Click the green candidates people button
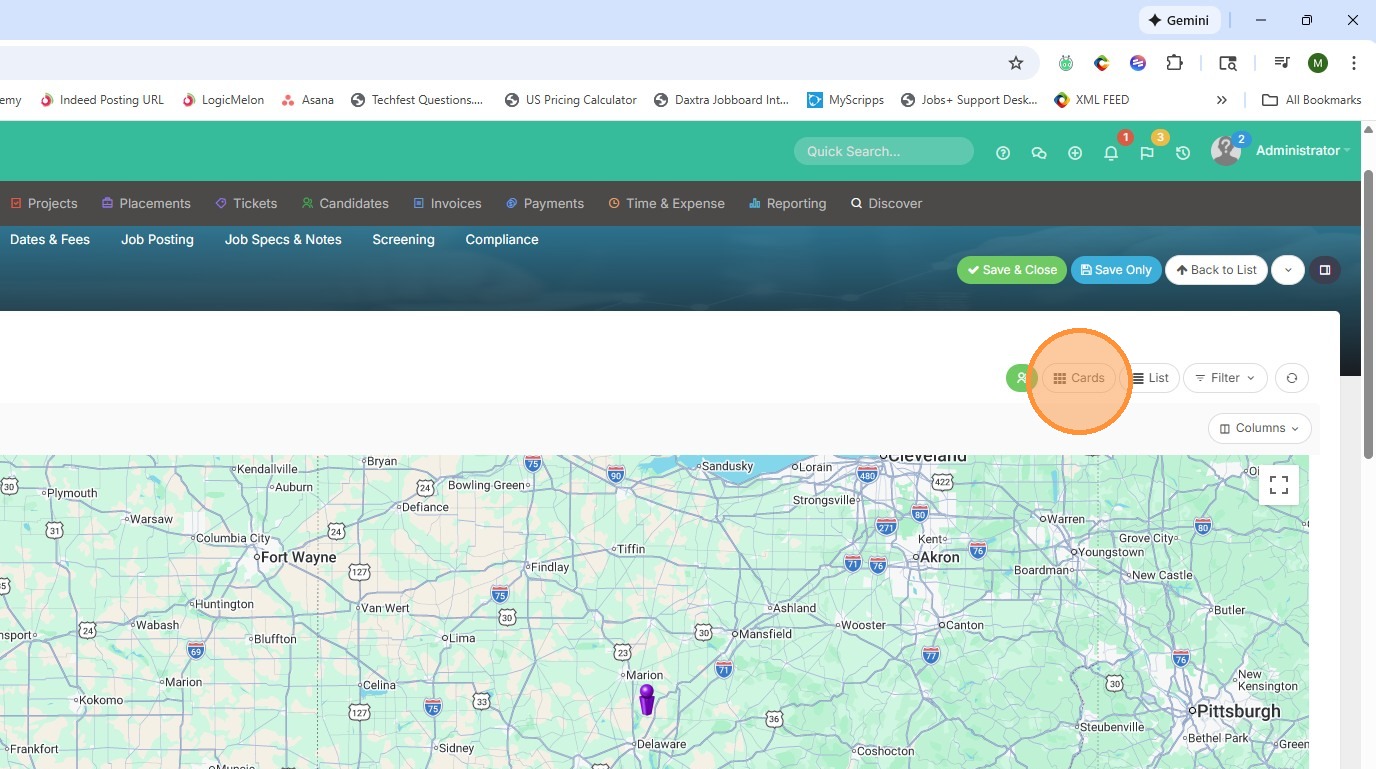The height and width of the screenshot is (769, 1376). click(x=1020, y=378)
